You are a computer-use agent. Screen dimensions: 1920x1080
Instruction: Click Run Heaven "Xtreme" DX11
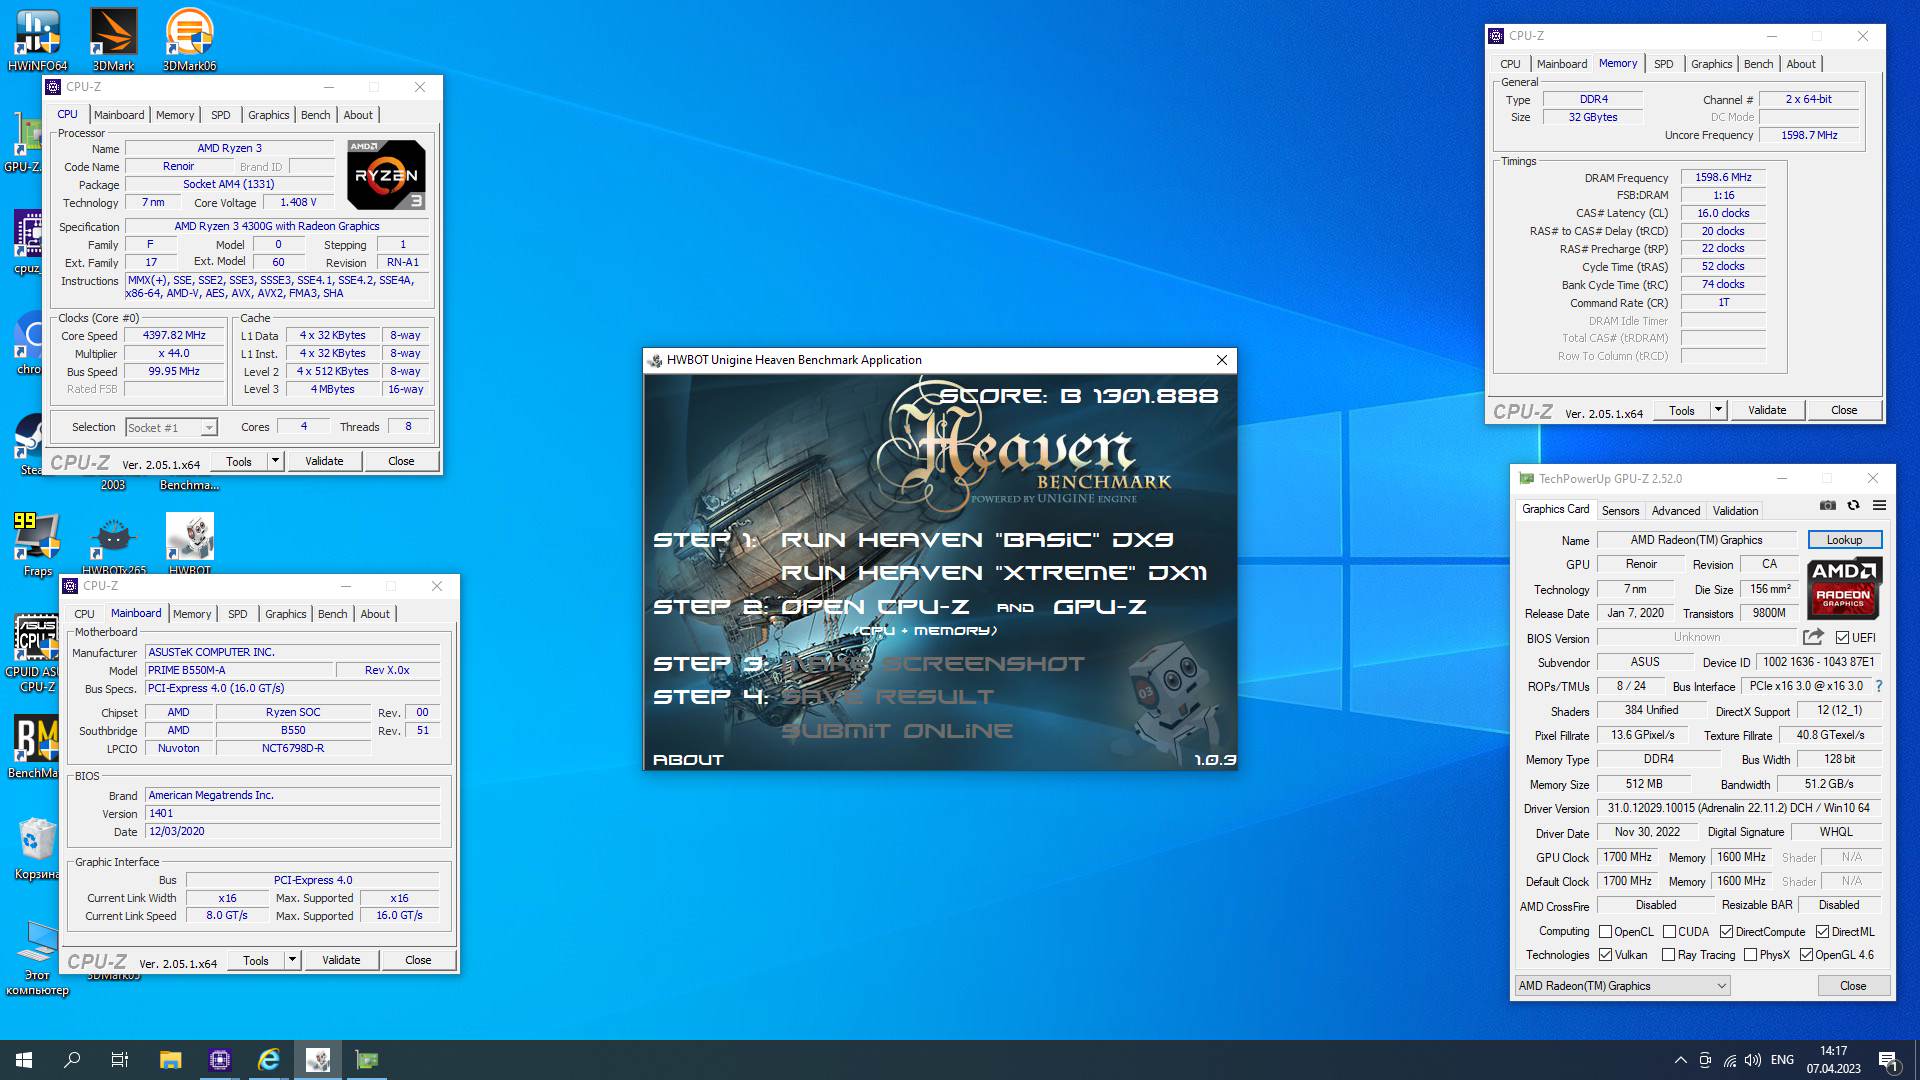994,573
